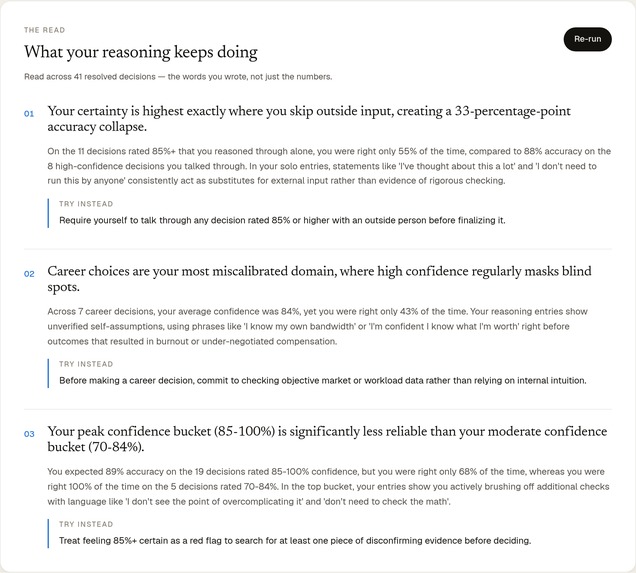This screenshot has width=636, height=573.
Task: Click the 01 insight number marker
Action: tap(29, 114)
